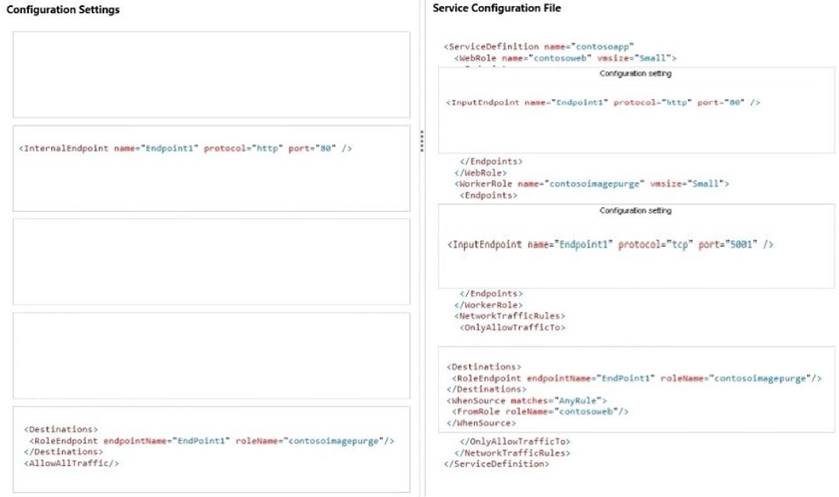The width and height of the screenshot is (839, 497).
Task: Click the empty box directly above the AllowAllTraffic block
Action: 211,355
